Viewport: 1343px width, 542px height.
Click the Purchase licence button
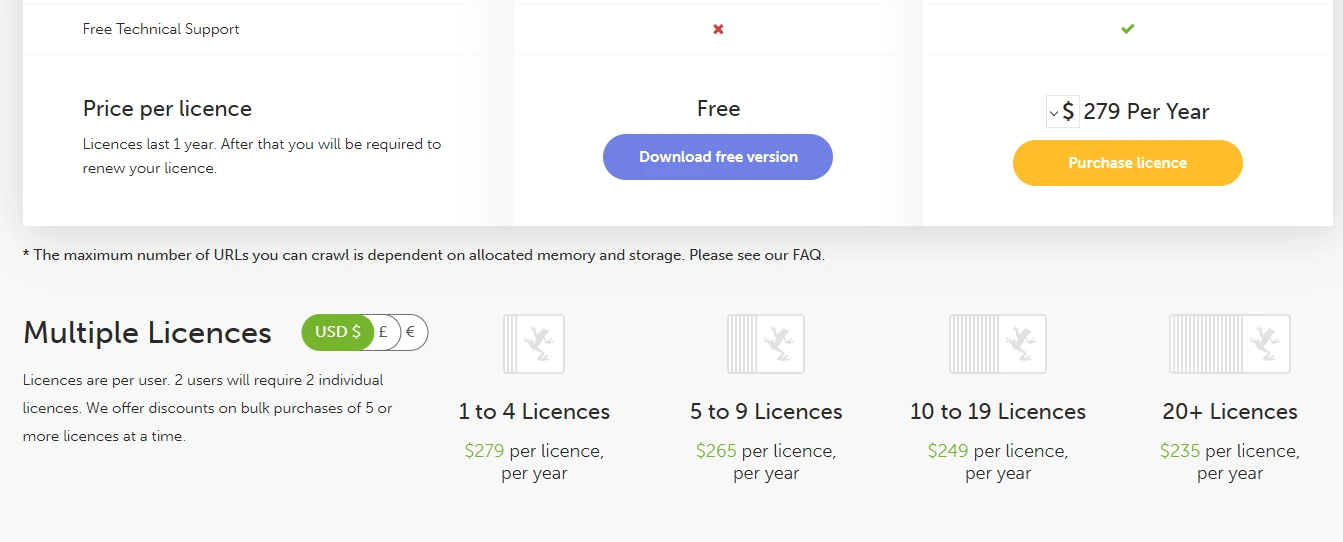[1128, 163]
